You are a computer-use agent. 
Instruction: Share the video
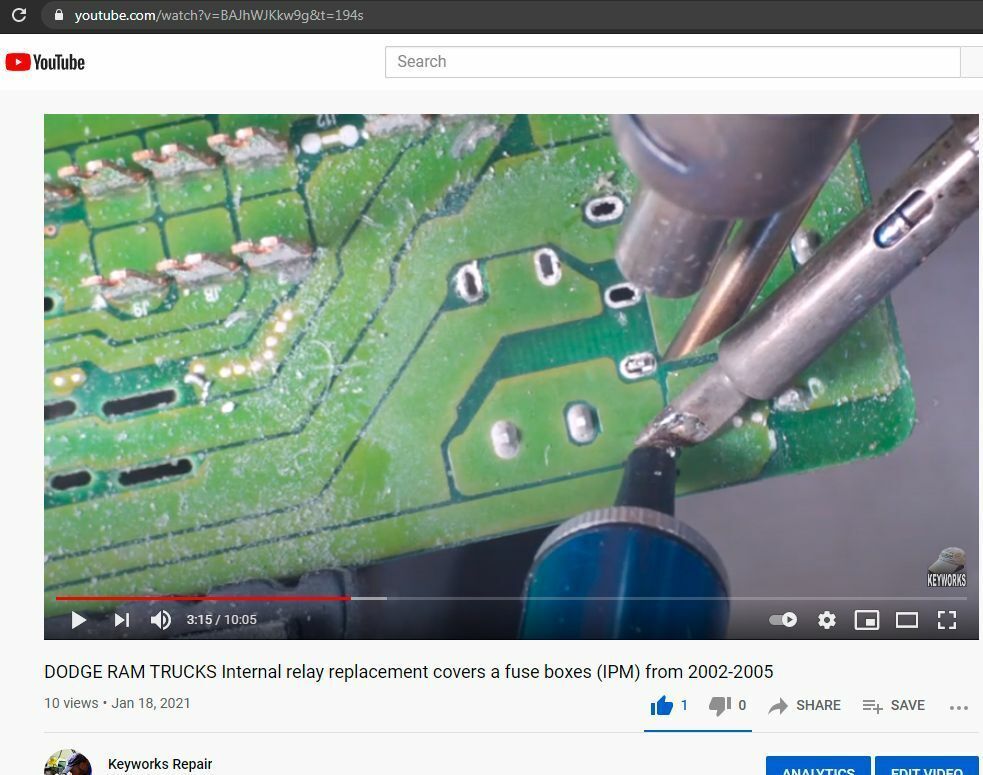(805, 706)
